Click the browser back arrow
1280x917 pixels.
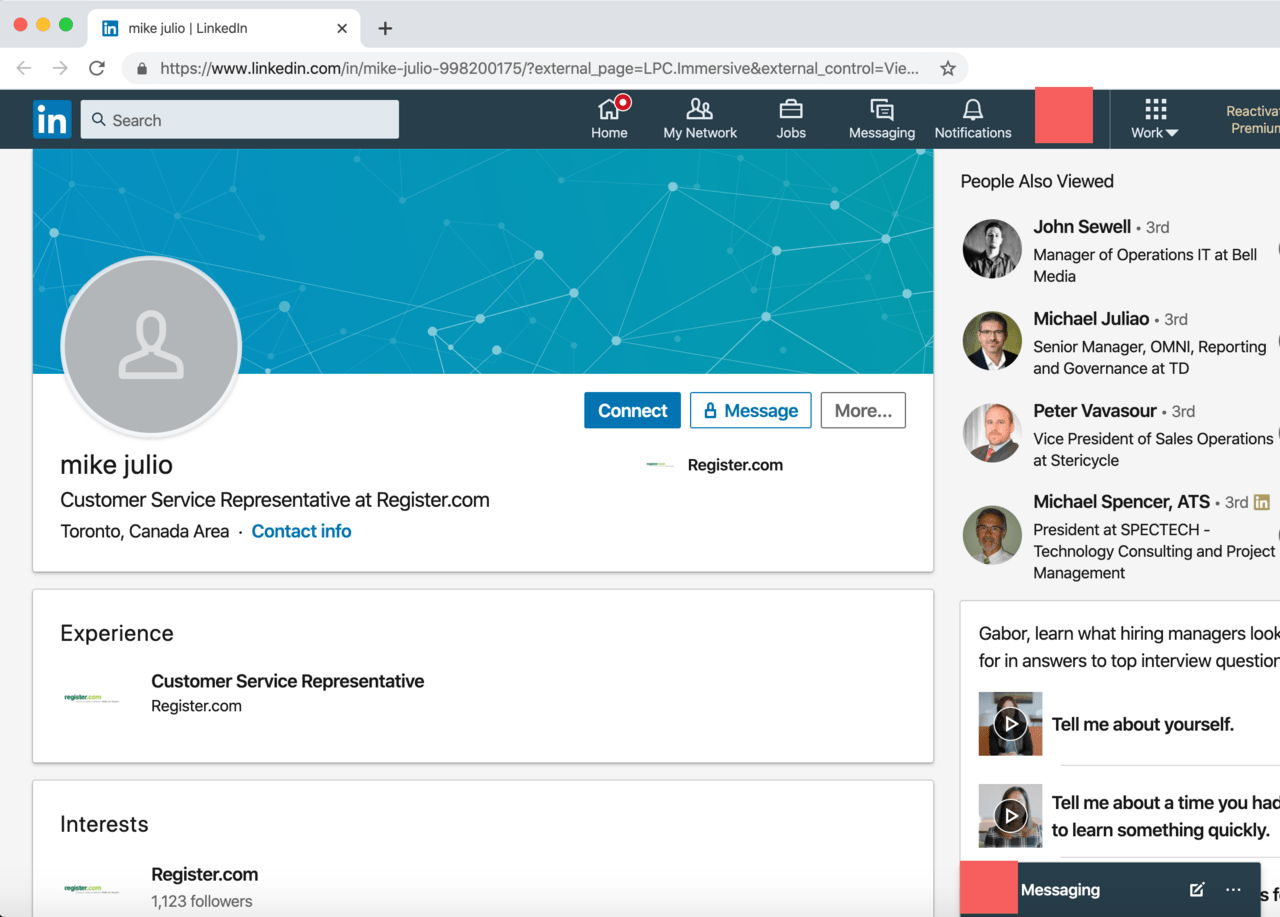[24, 68]
